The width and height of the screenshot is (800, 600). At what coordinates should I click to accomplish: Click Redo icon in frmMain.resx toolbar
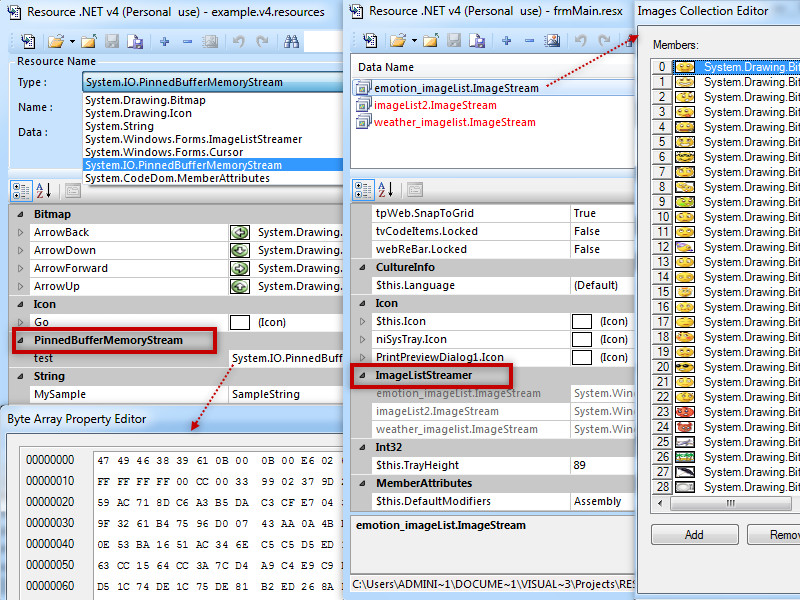[x=604, y=40]
